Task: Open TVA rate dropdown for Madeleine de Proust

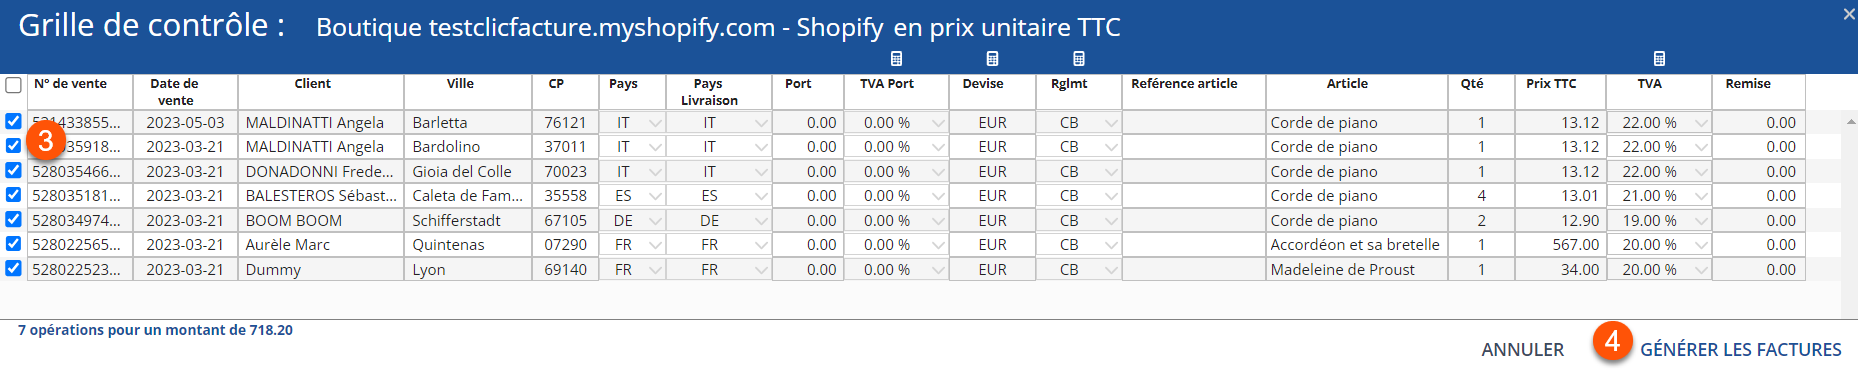Action: [1700, 270]
